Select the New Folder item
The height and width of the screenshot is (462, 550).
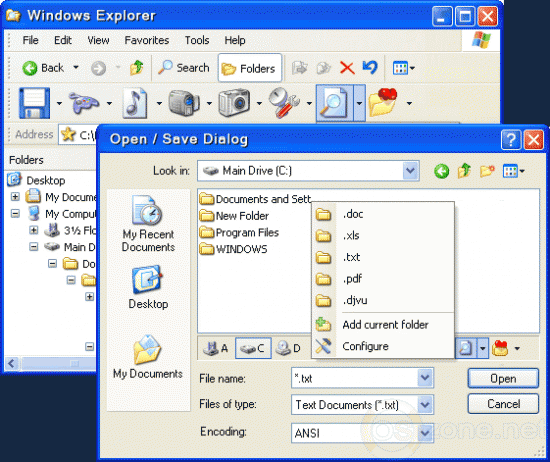click(x=234, y=216)
